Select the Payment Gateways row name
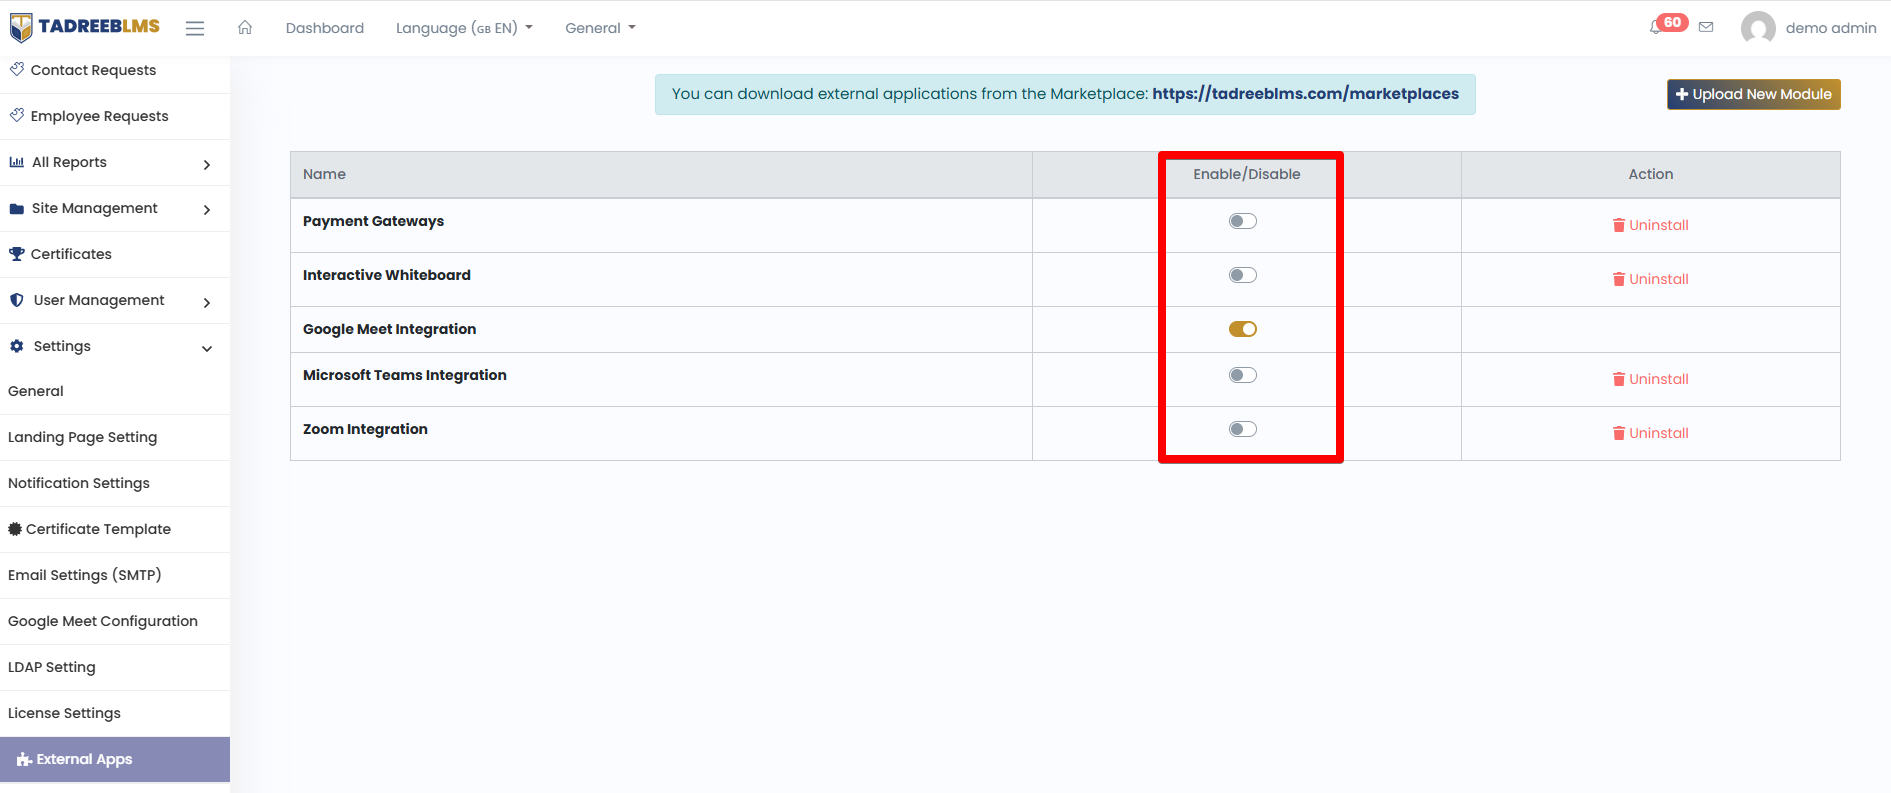 pos(373,221)
